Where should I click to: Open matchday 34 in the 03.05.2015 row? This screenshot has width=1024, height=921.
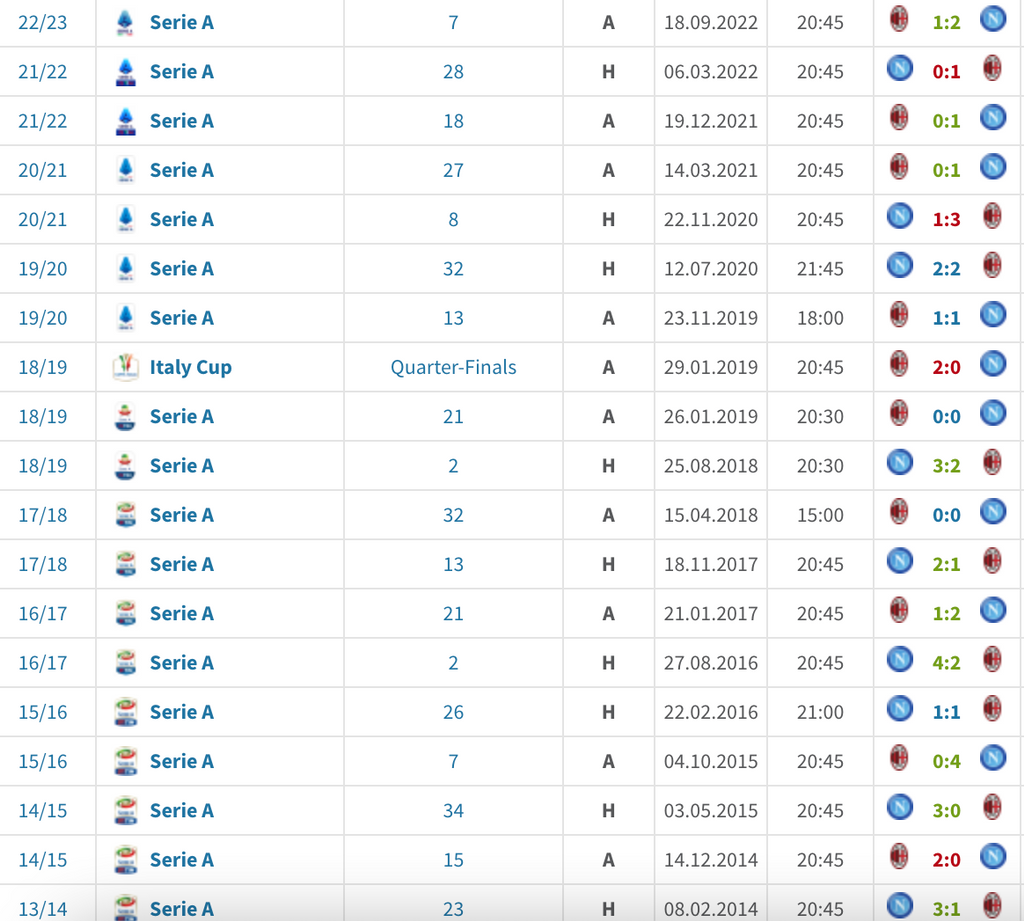[x=453, y=811]
